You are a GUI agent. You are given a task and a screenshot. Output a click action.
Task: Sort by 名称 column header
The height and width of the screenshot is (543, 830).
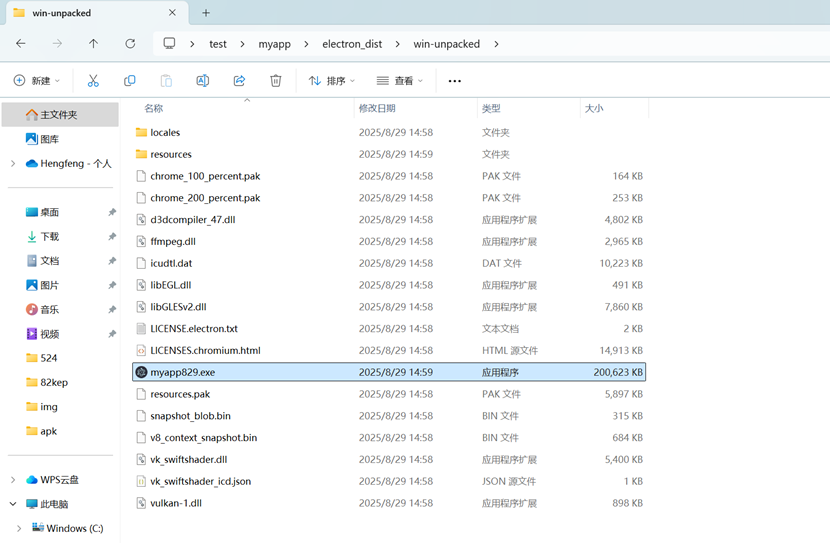coord(154,108)
